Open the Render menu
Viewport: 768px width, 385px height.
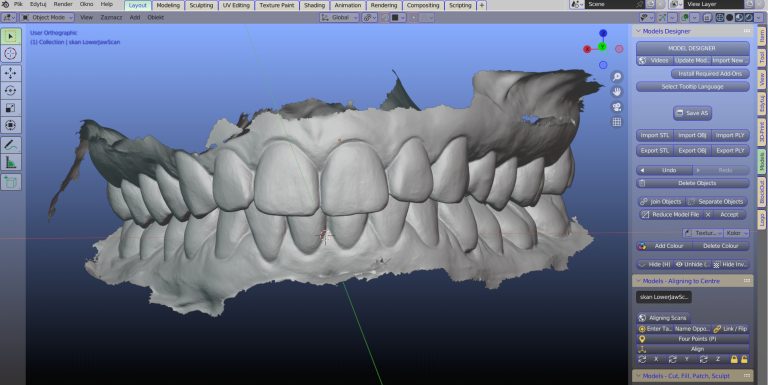point(63,4)
